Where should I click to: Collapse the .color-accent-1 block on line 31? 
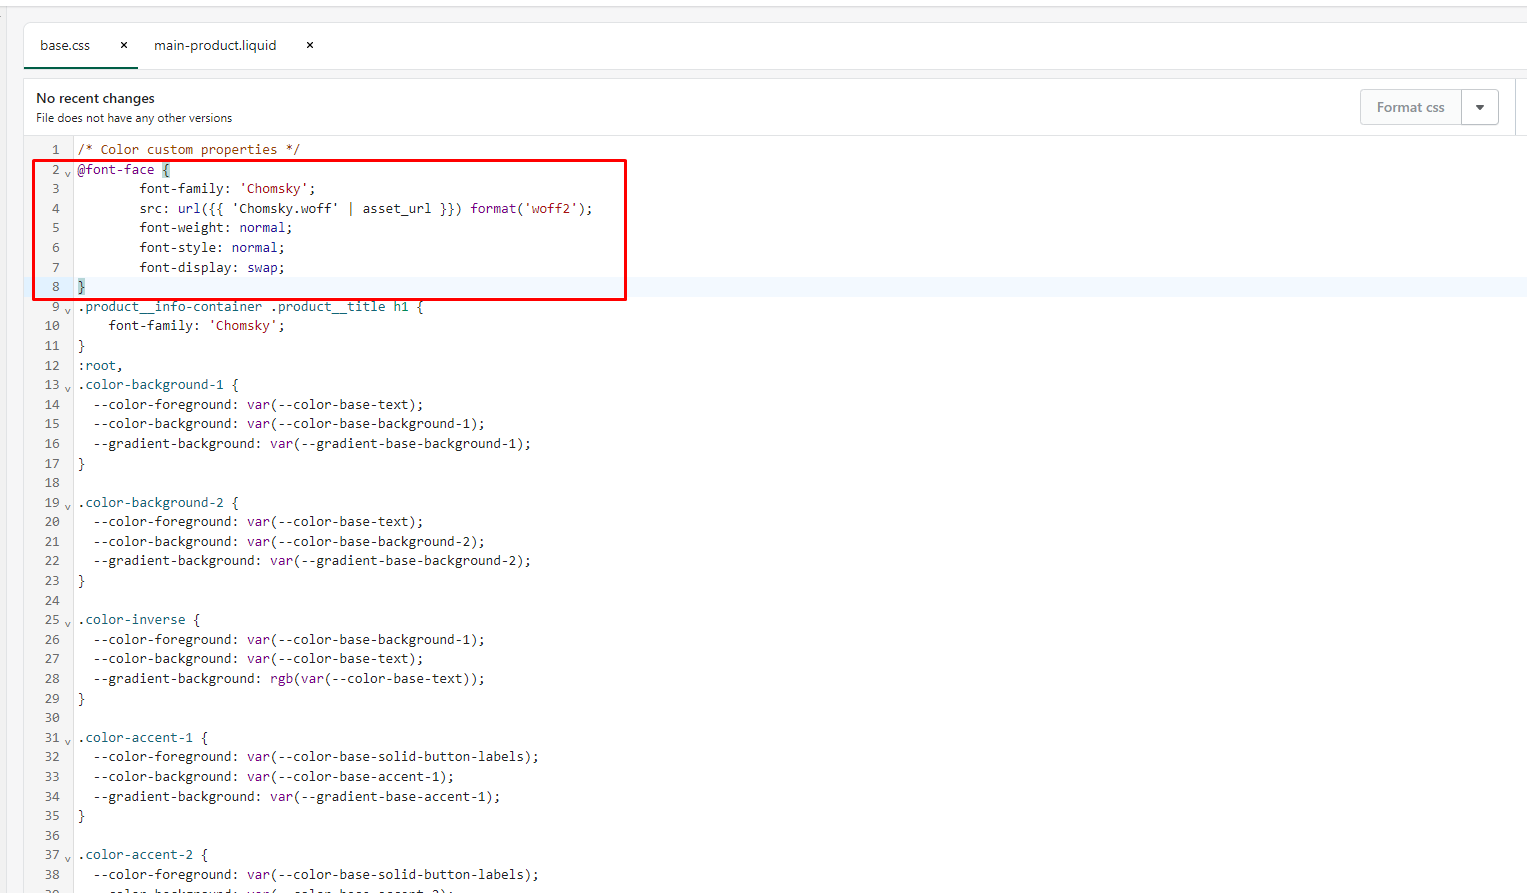68,740
